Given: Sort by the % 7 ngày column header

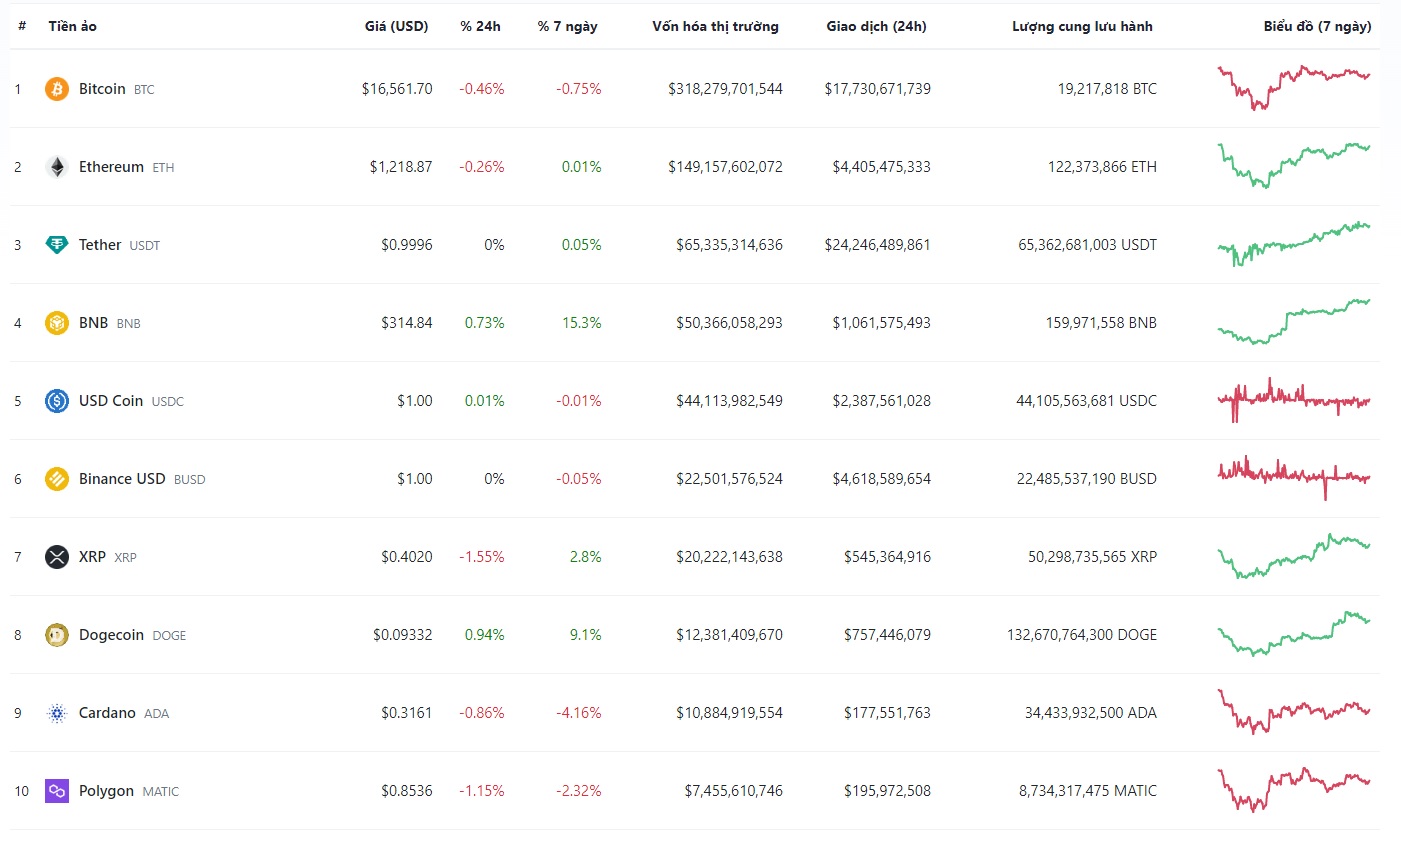Looking at the screenshot, I should tap(568, 26).
